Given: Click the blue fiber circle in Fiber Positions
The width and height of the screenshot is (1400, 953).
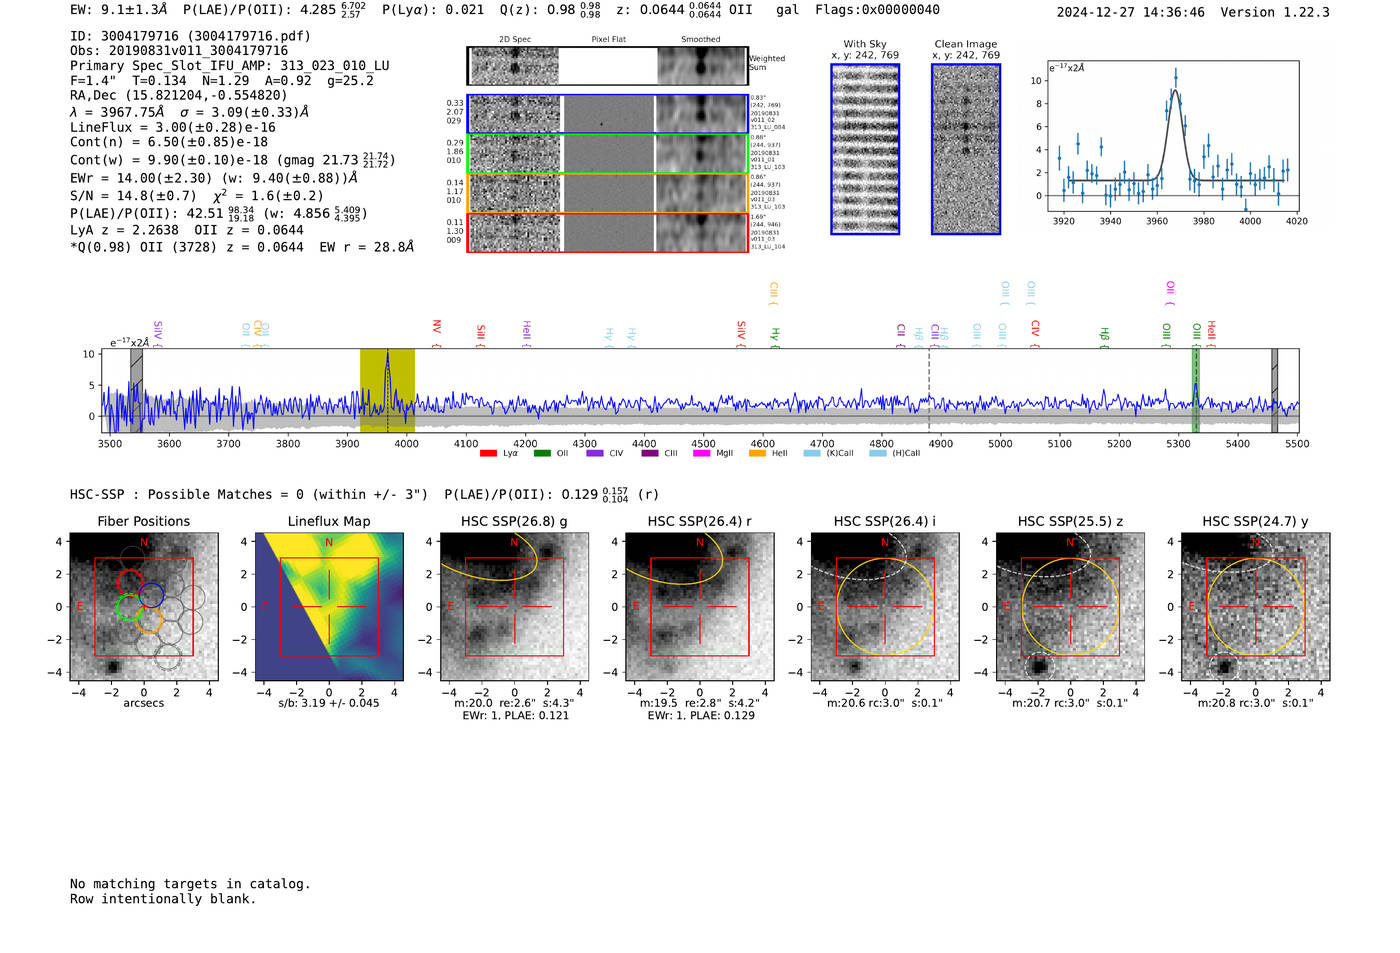Looking at the screenshot, I should [x=151, y=595].
